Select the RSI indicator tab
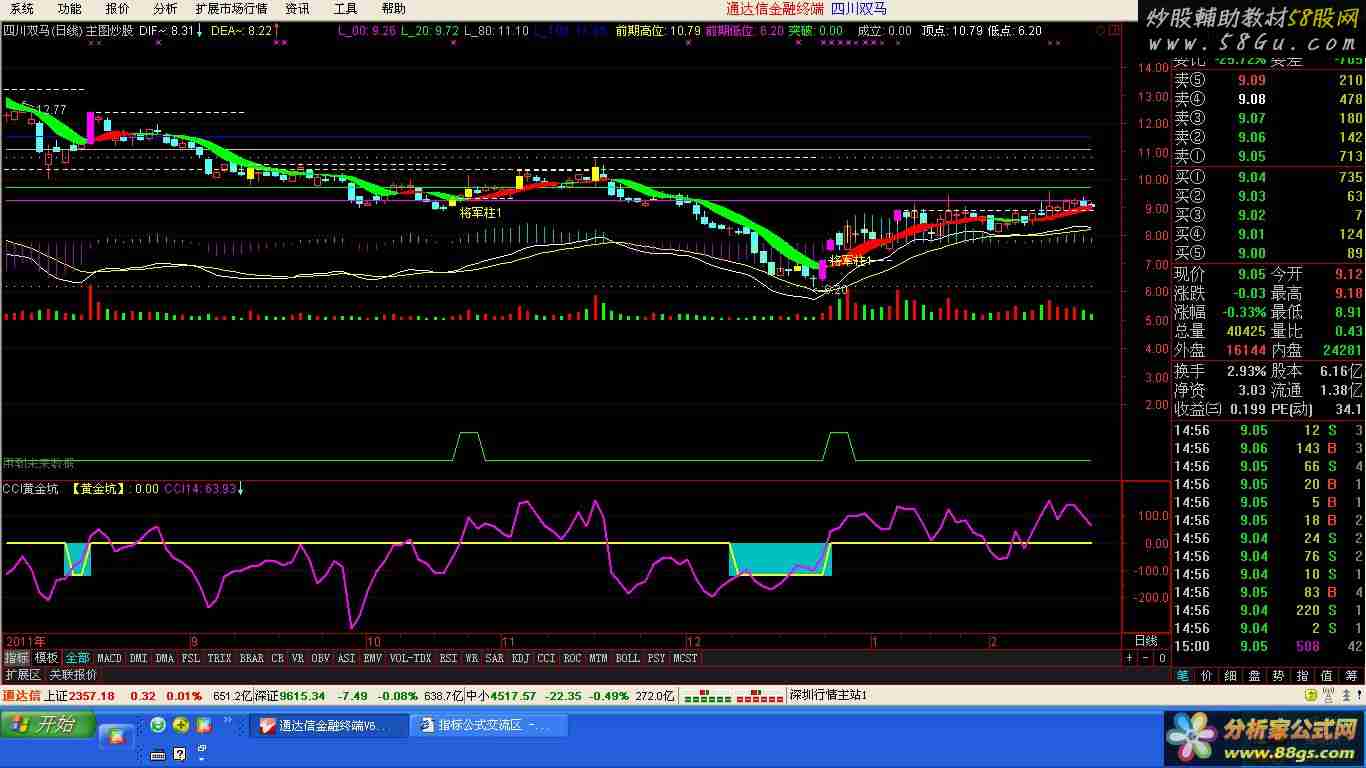 448,658
